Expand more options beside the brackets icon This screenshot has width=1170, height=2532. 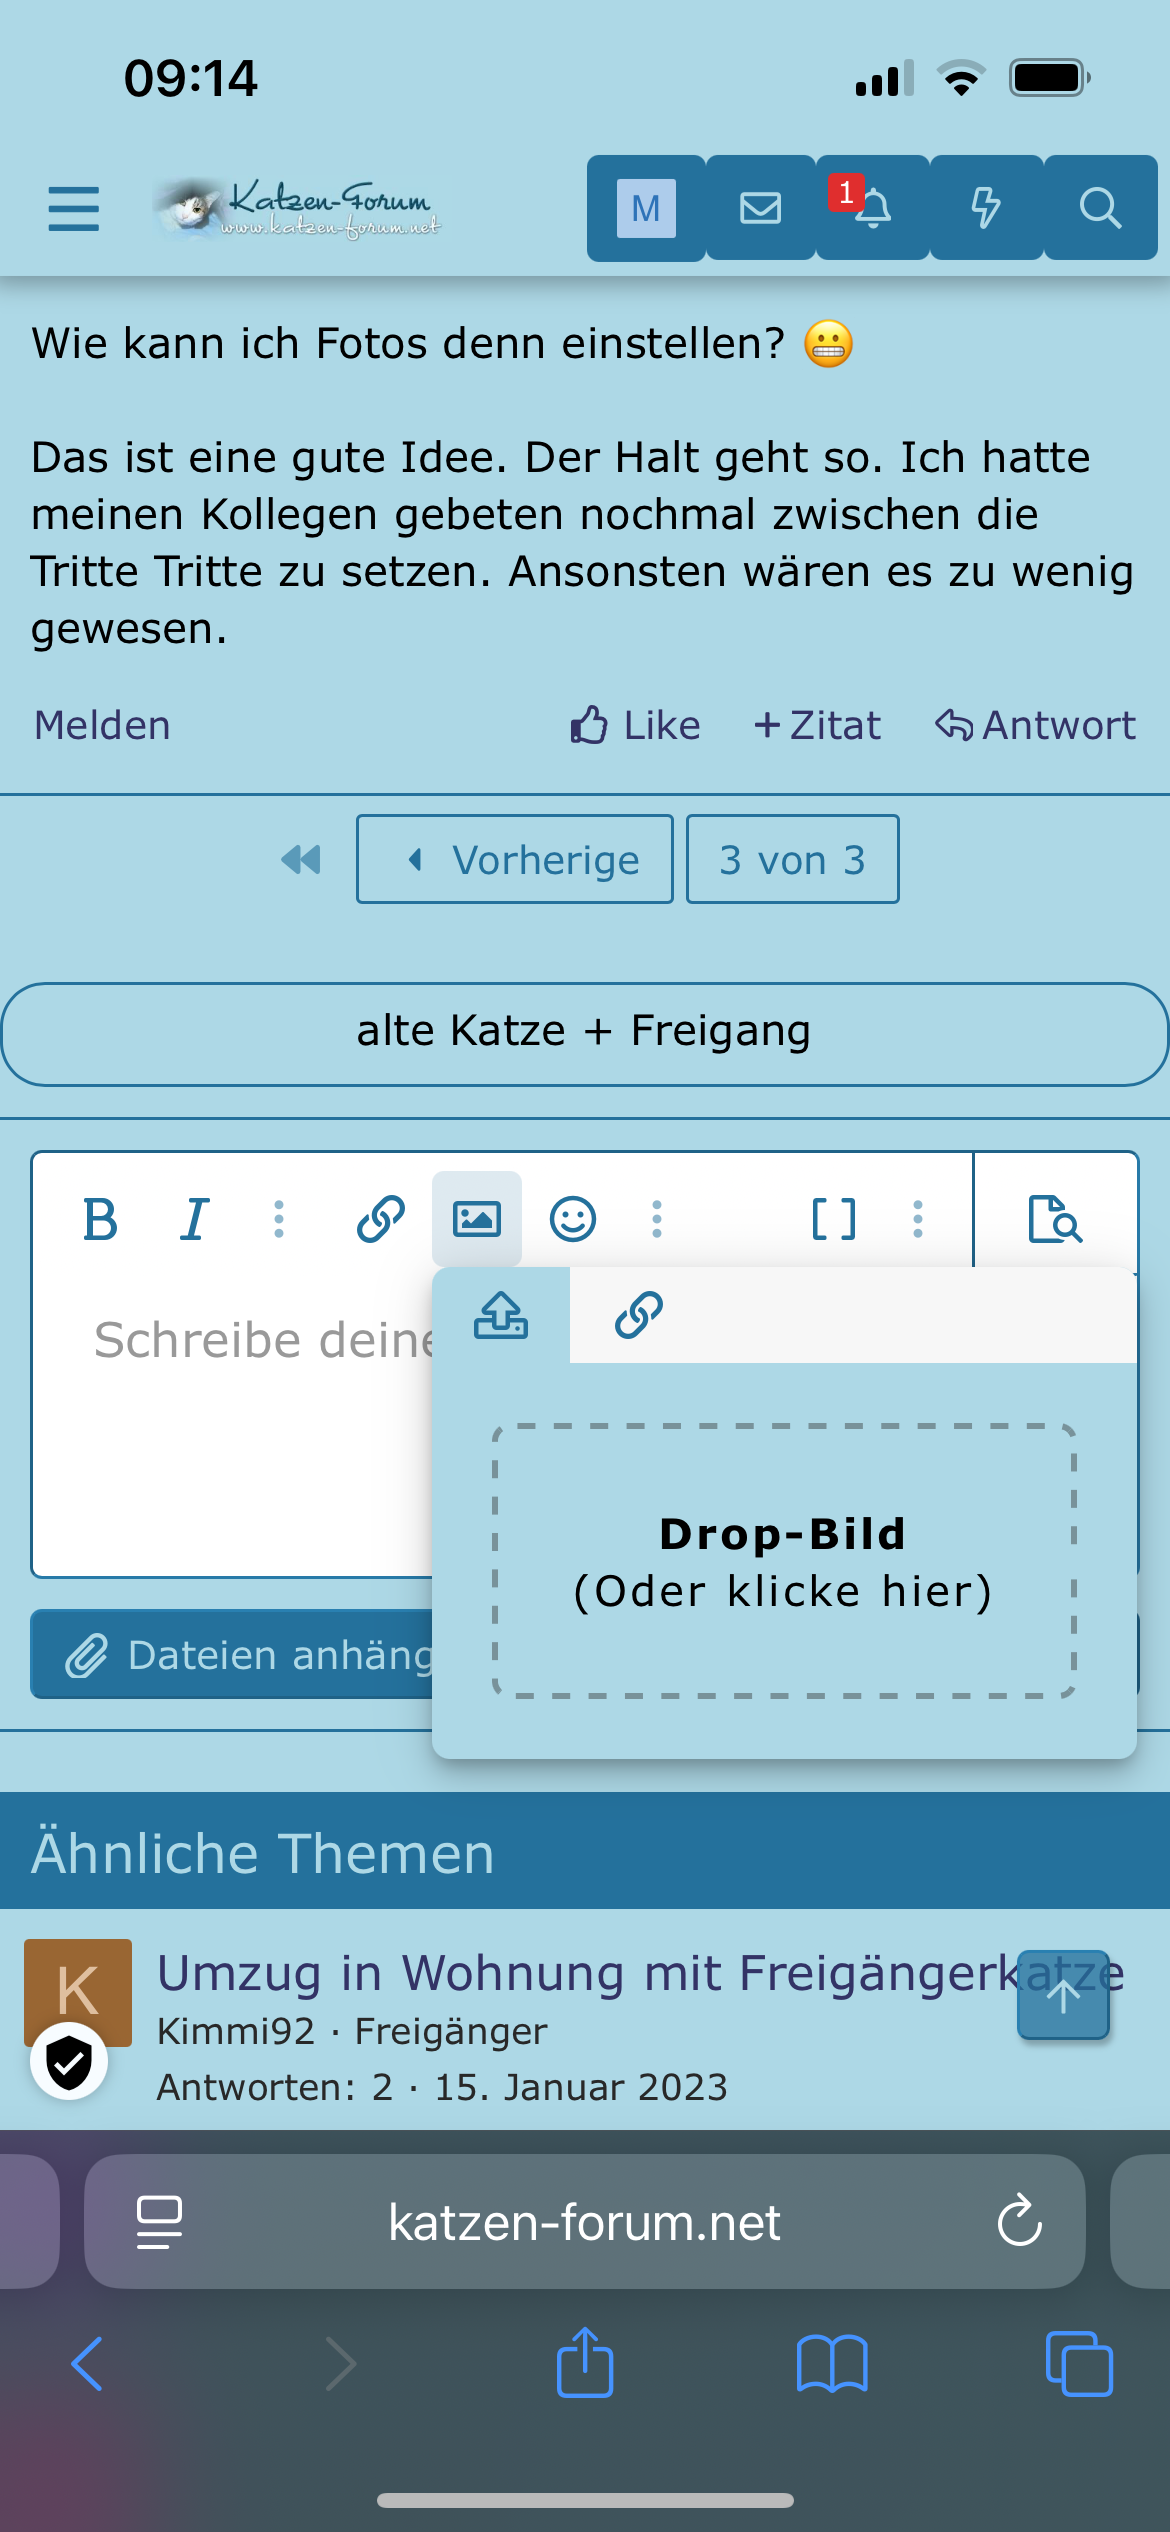coord(918,1219)
